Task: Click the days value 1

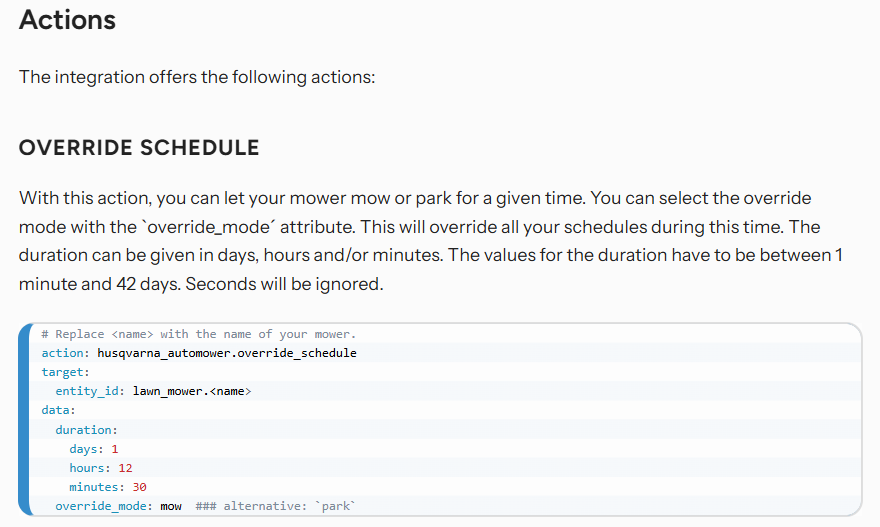Action: [115, 449]
